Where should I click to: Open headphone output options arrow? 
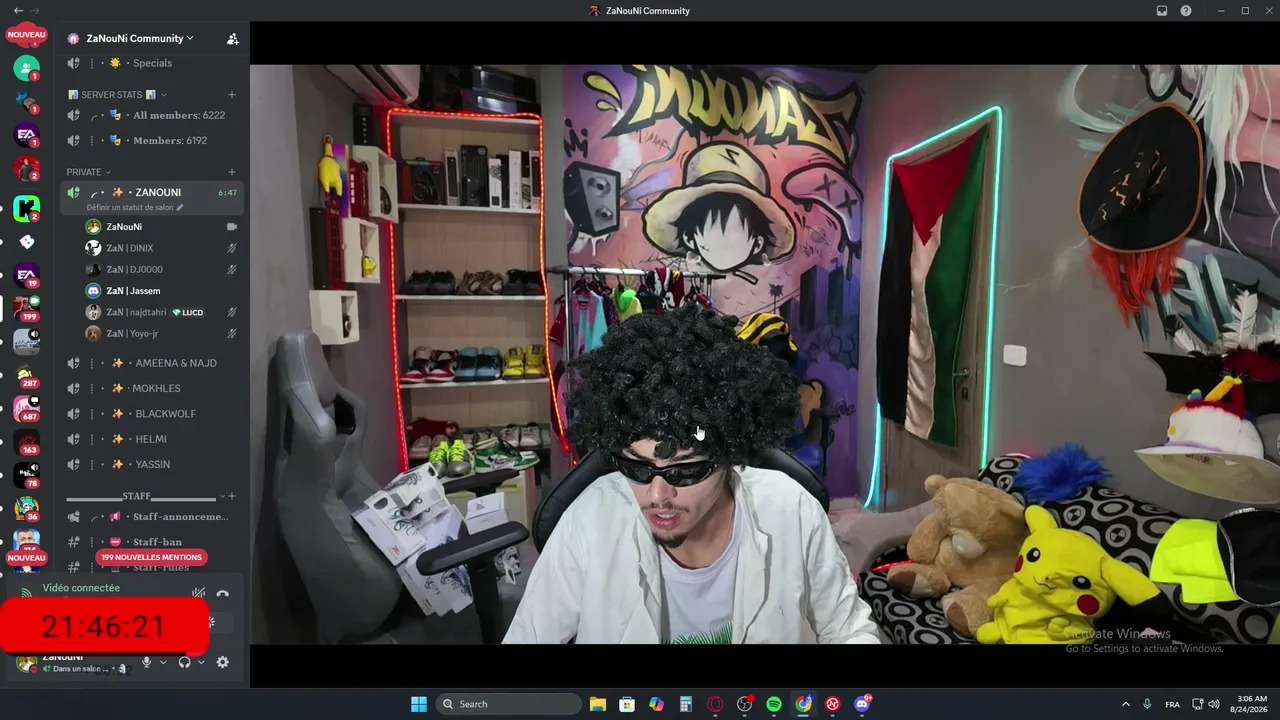(201, 662)
